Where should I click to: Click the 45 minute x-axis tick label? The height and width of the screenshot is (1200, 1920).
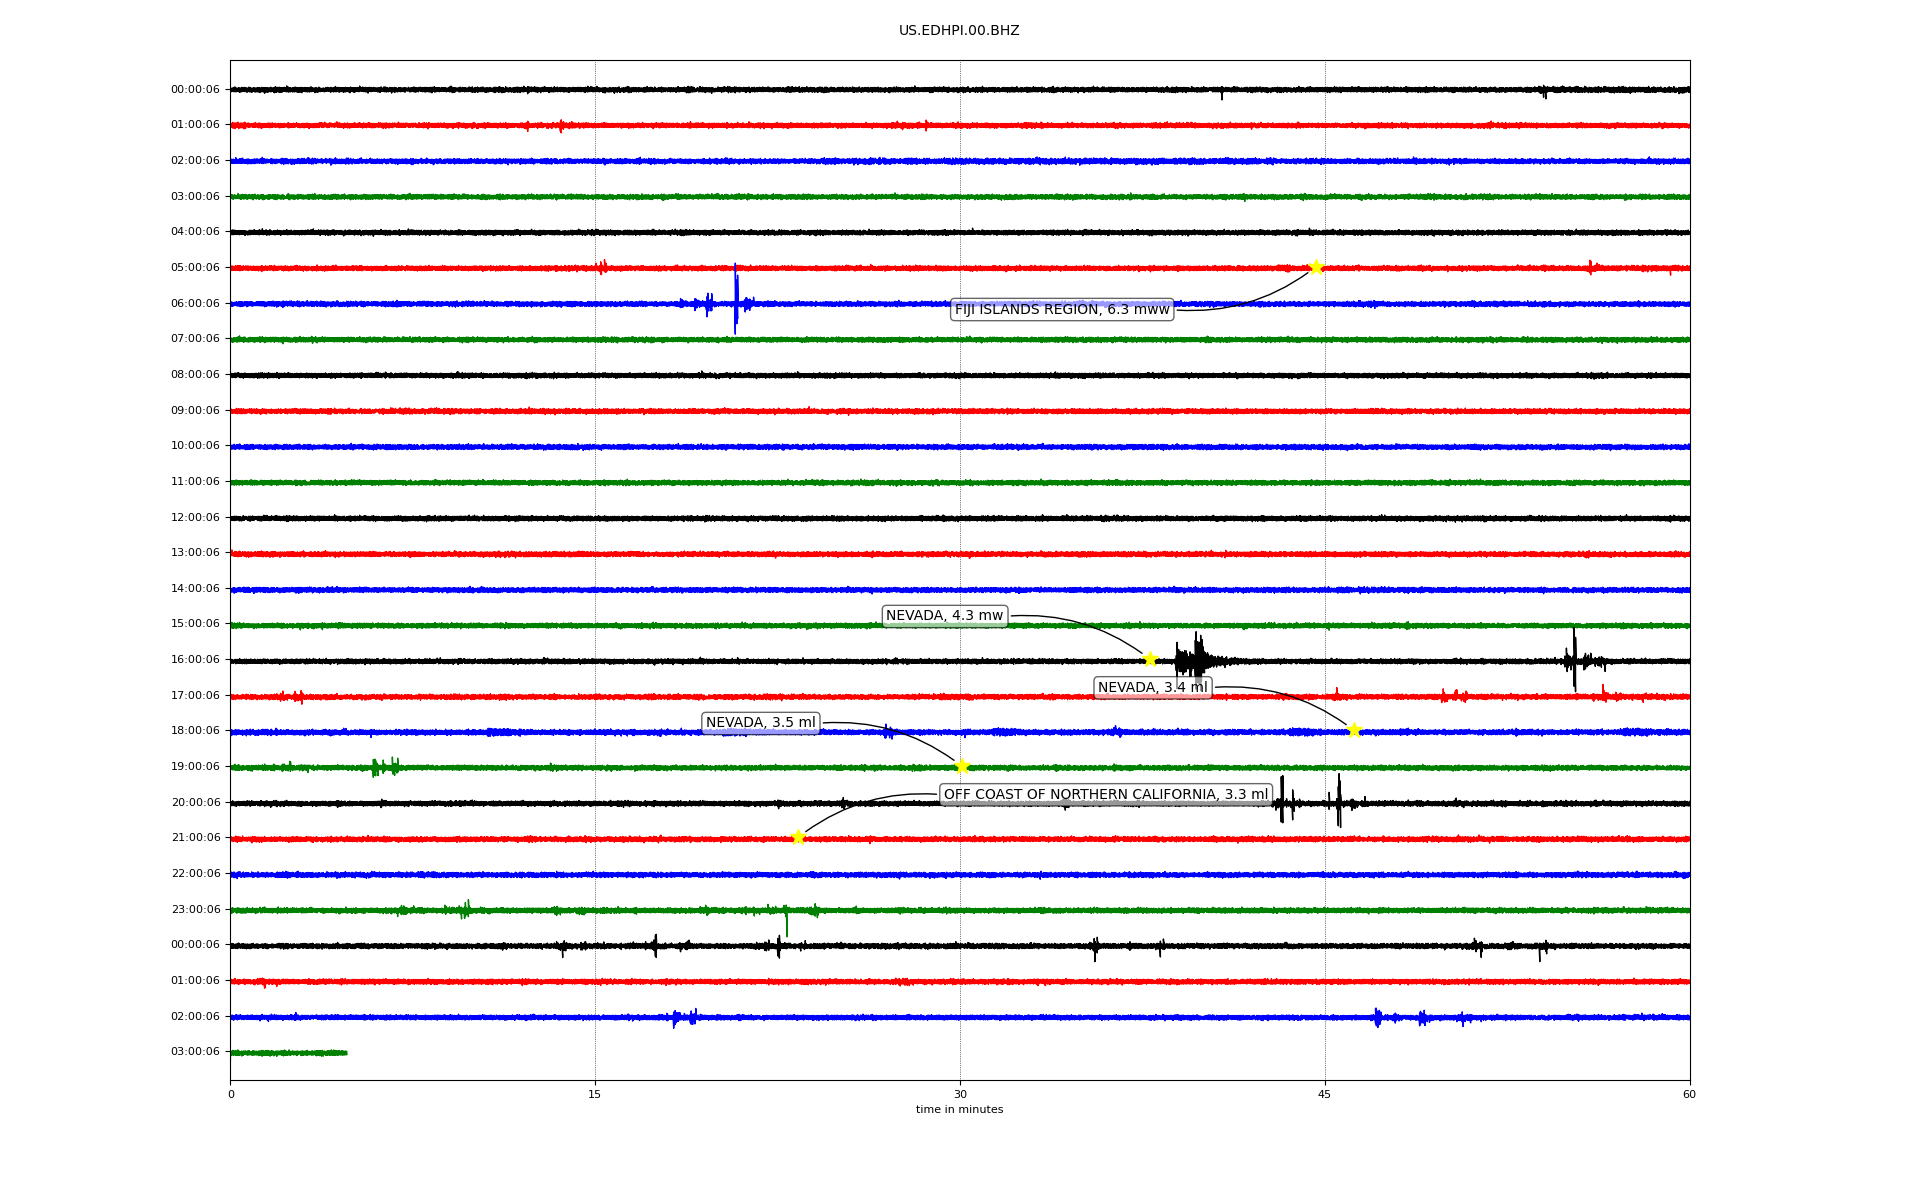pos(1325,1094)
